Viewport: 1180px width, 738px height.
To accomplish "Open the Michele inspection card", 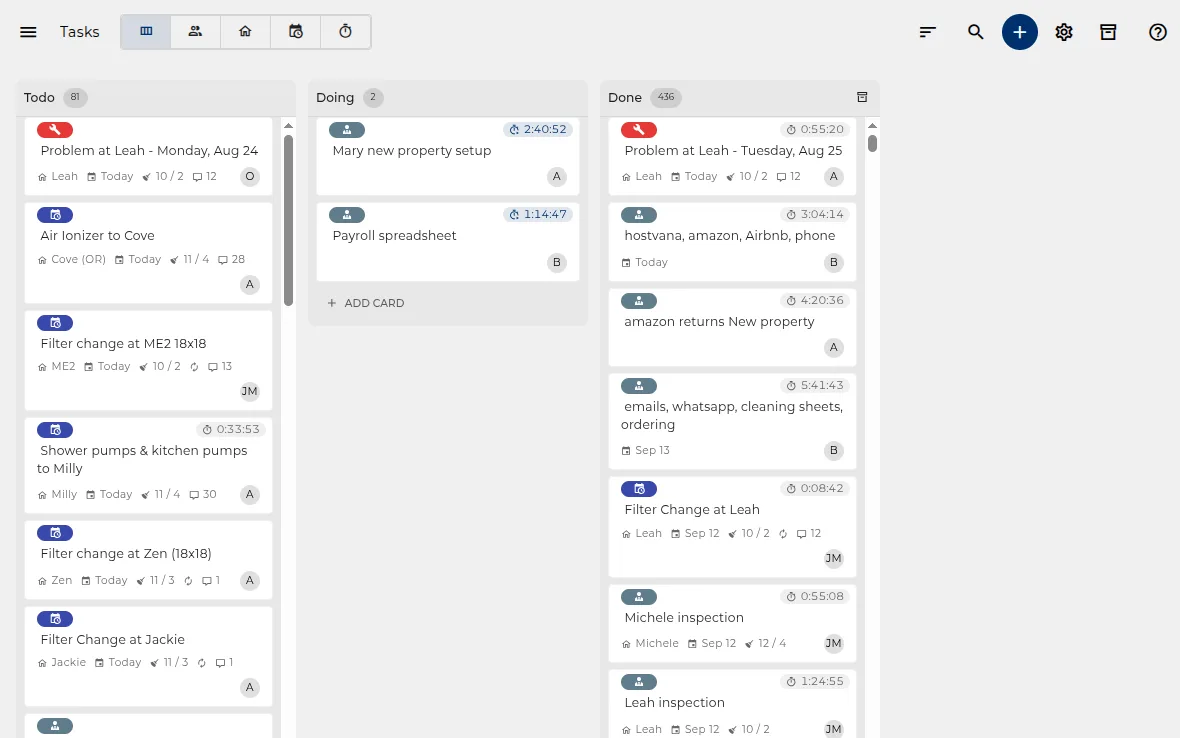I will pos(732,624).
